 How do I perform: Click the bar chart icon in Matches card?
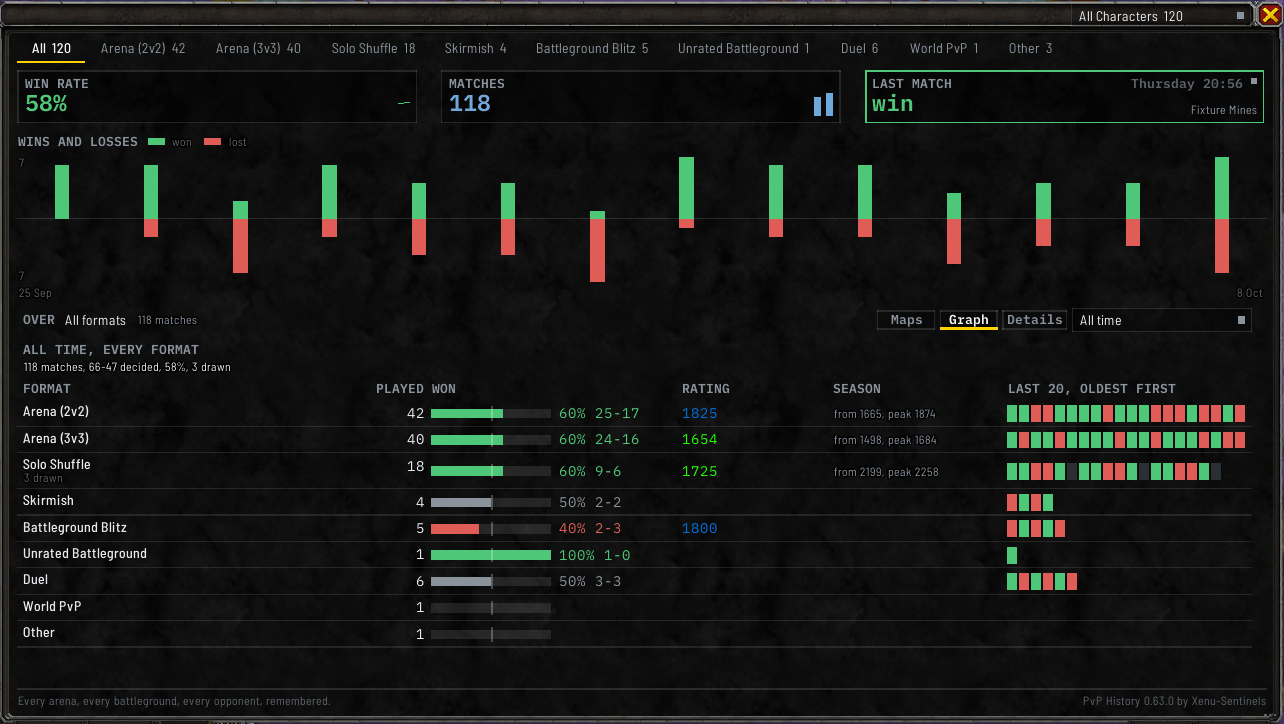pos(823,104)
